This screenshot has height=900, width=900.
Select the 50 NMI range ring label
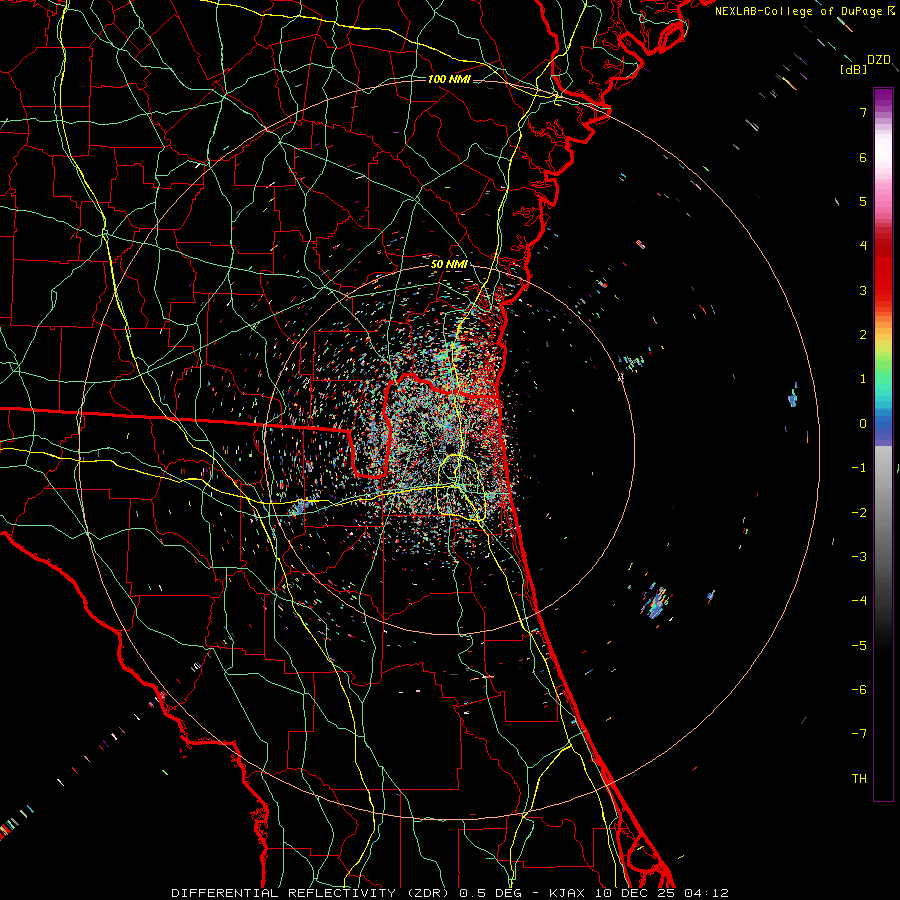tap(449, 264)
